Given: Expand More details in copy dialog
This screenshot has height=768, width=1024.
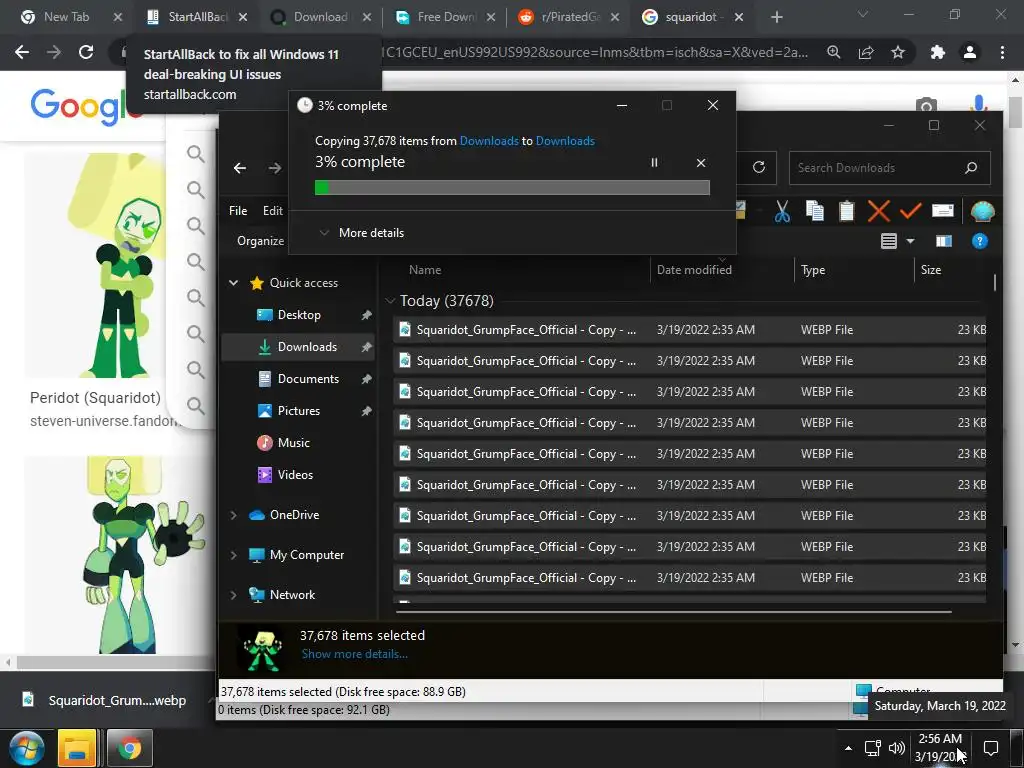Looking at the screenshot, I should (x=361, y=232).
